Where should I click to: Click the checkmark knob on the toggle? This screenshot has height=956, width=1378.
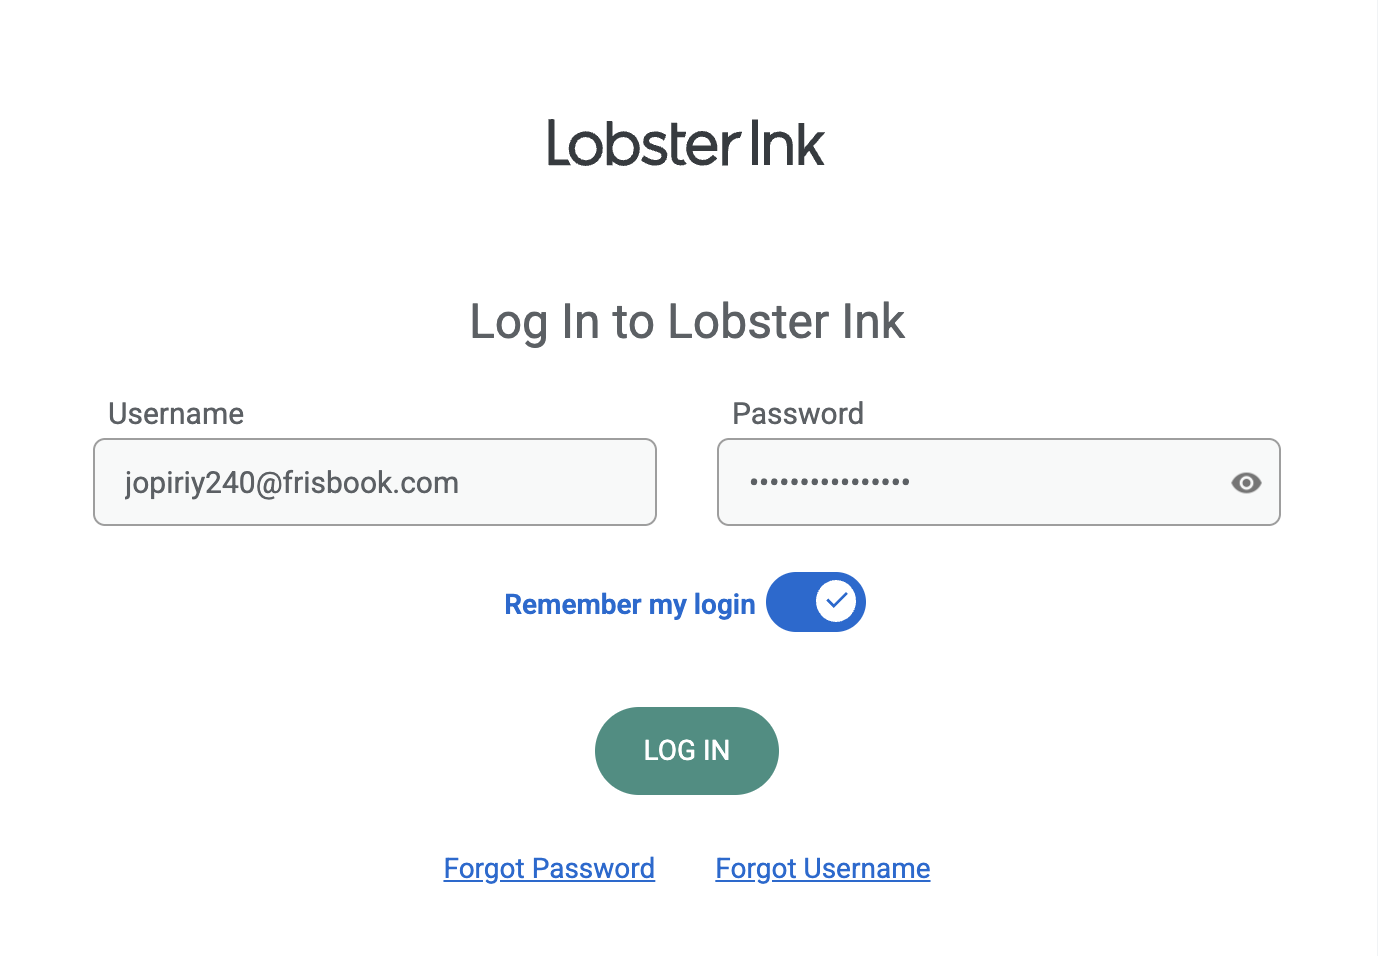click(836, 602)
